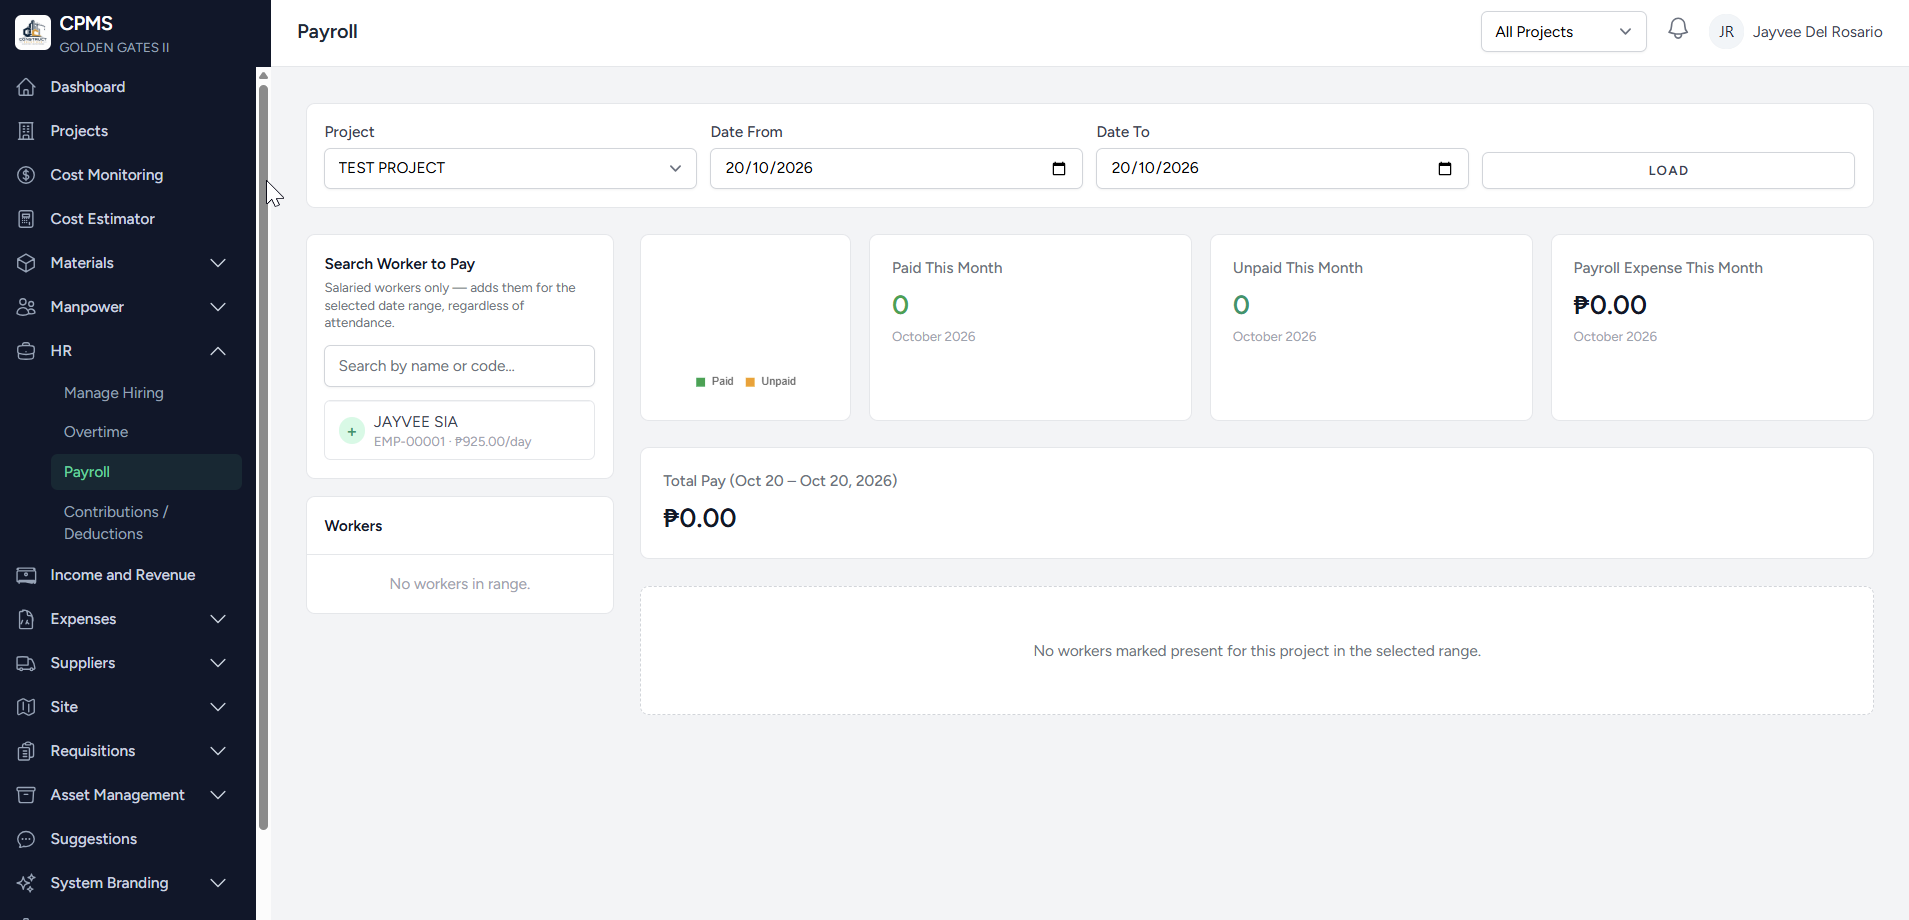The width and height of the screenshot is (1909, 920).
Task: Click the LOAD button
Action: 1668,170
